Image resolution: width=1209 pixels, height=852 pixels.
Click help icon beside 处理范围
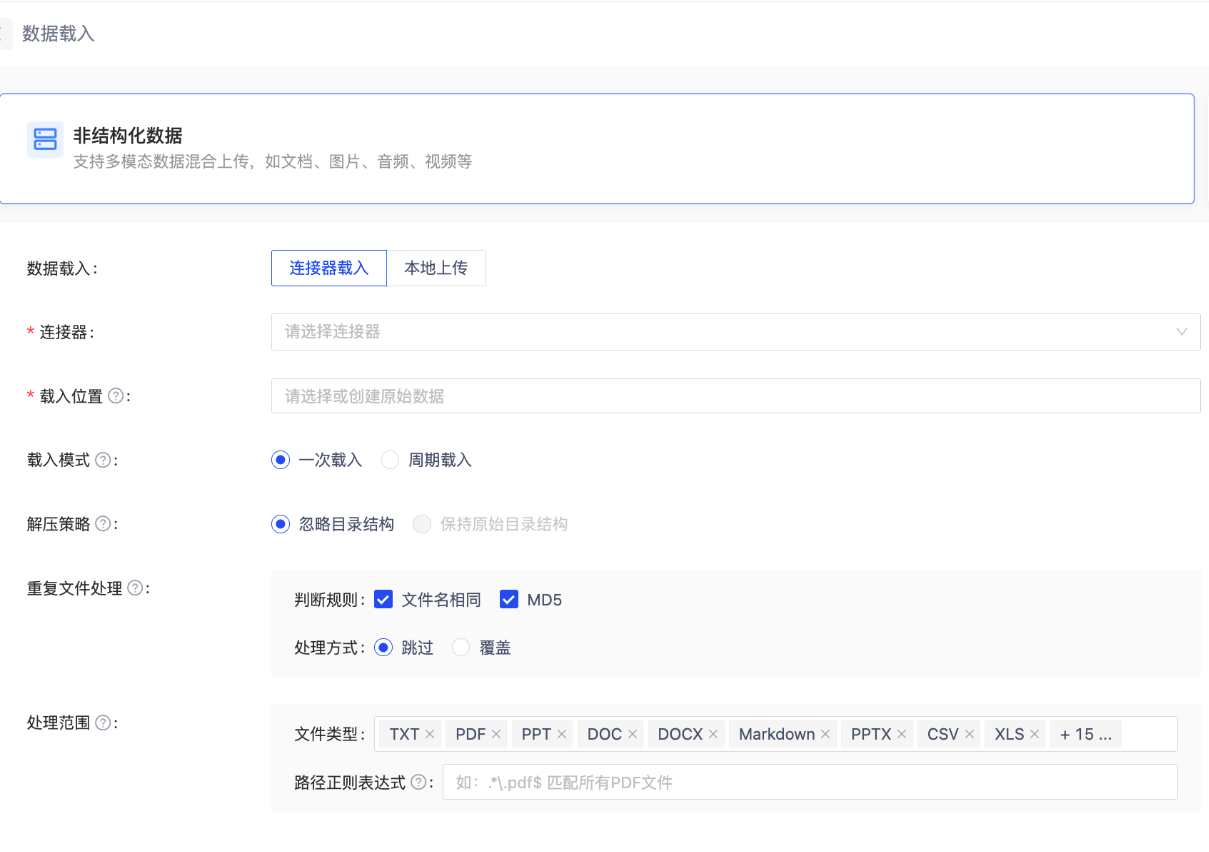click(102, 723)
